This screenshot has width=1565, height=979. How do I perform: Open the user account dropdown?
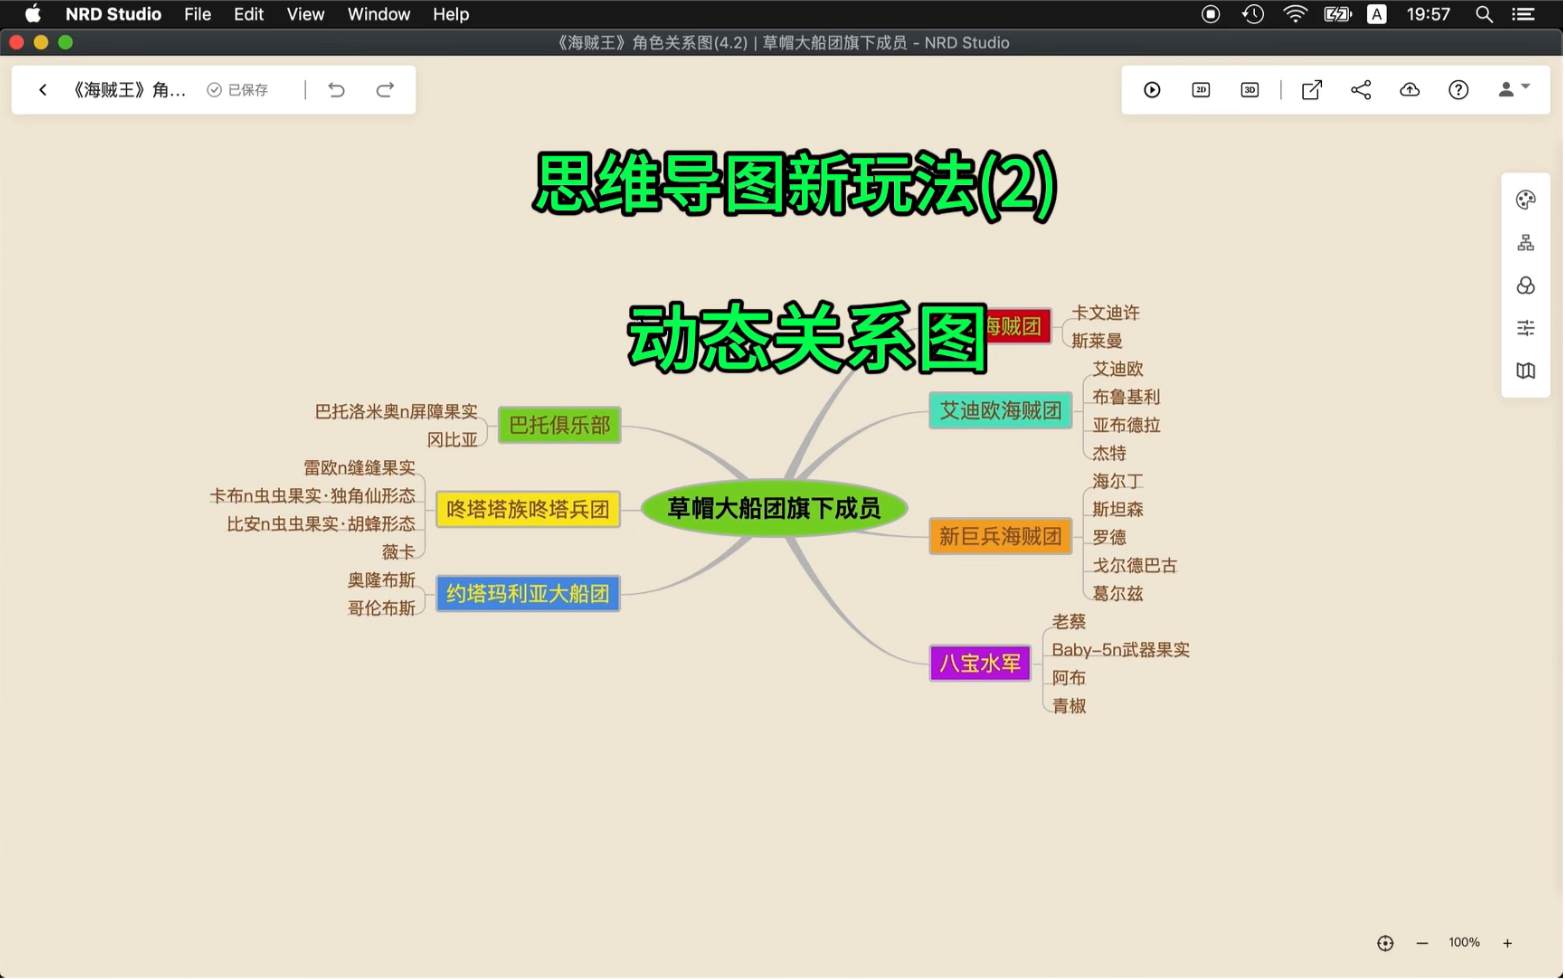[1515, 89]
